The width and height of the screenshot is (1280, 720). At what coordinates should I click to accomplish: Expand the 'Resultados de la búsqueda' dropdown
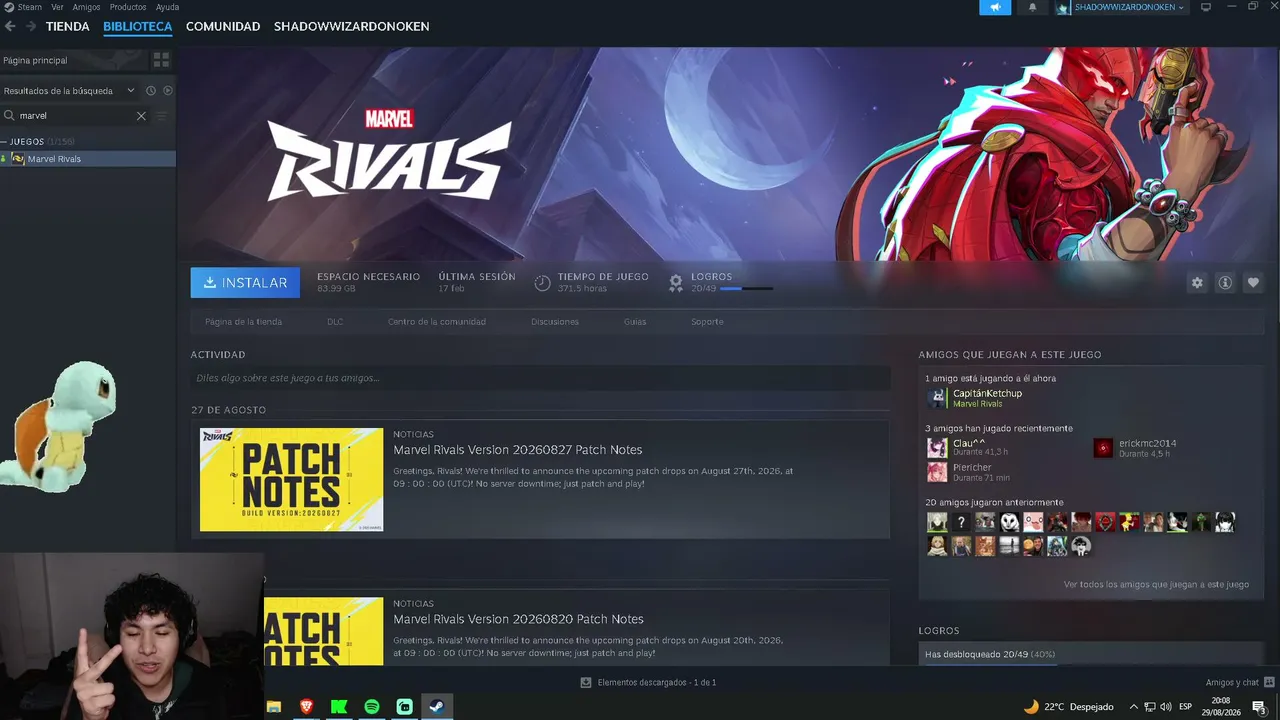(x=130, y=90)
